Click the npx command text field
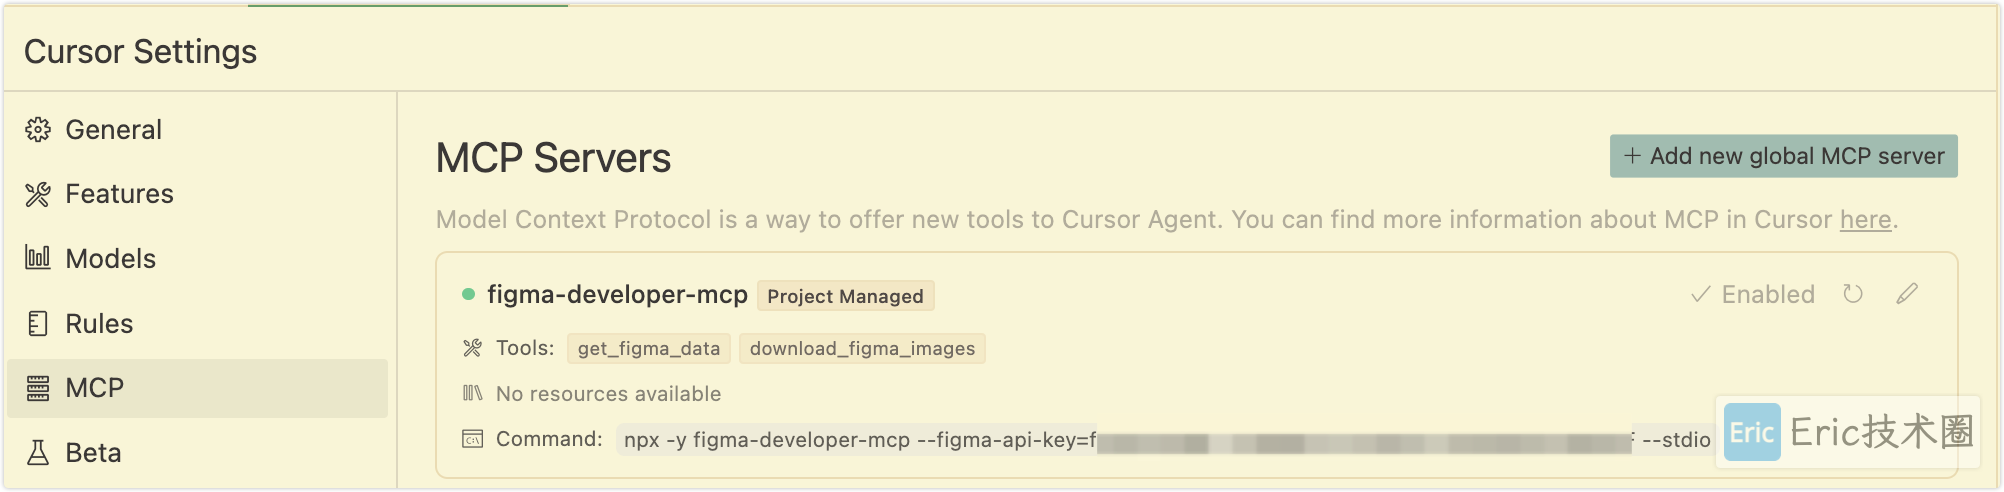 [x=1166, y=440]
